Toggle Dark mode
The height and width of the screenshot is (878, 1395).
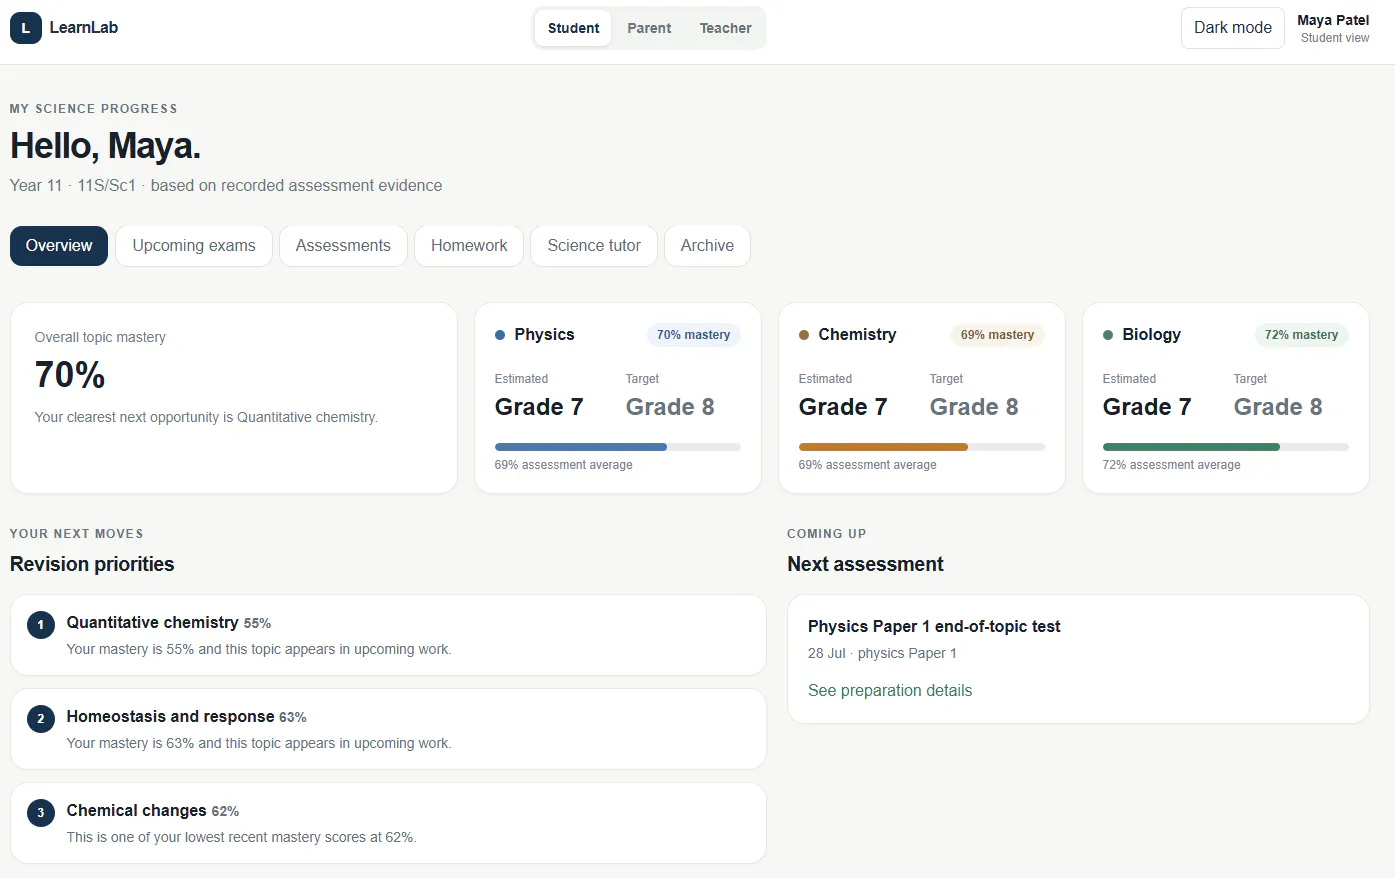pos(1233,28)
